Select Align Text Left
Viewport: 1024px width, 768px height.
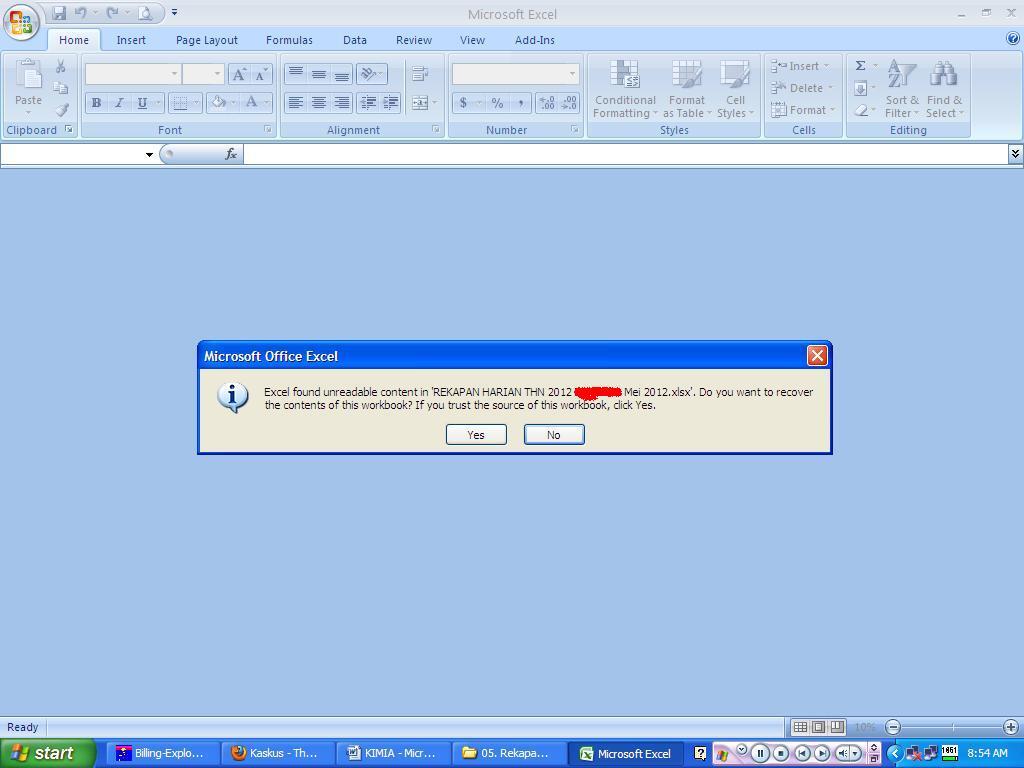(x=296, y=103)
